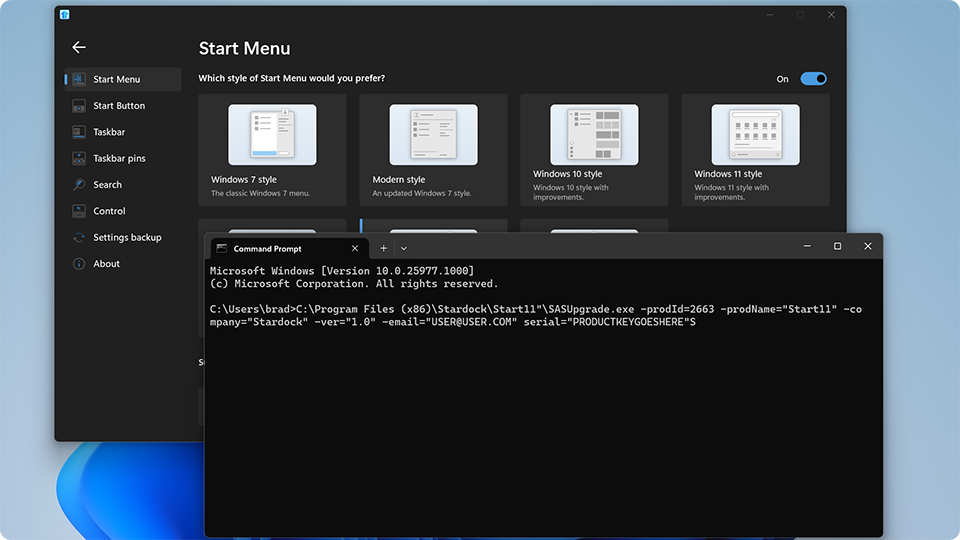Click the SASUpgrade.exe command line text
Screen dimensions: 960x540
point(536,315)
